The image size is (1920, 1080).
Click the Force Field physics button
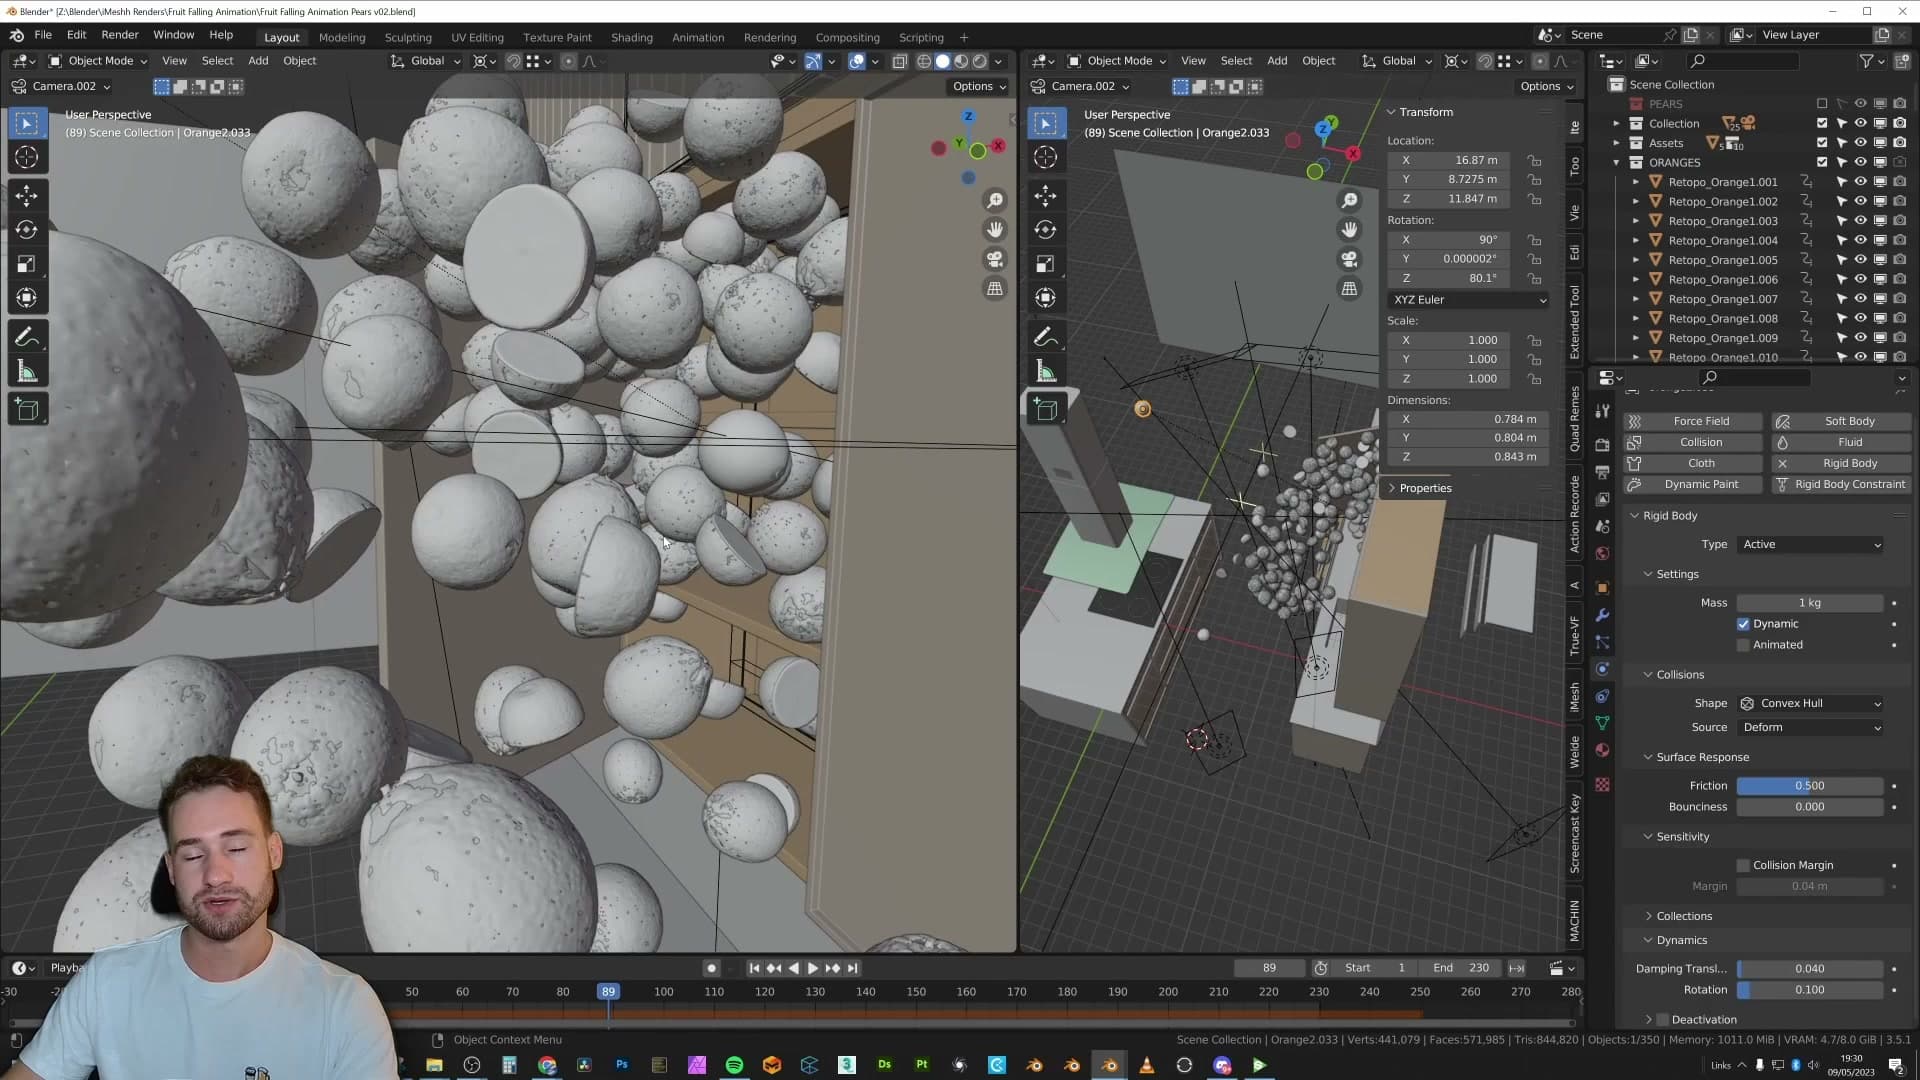(1693, 422)
